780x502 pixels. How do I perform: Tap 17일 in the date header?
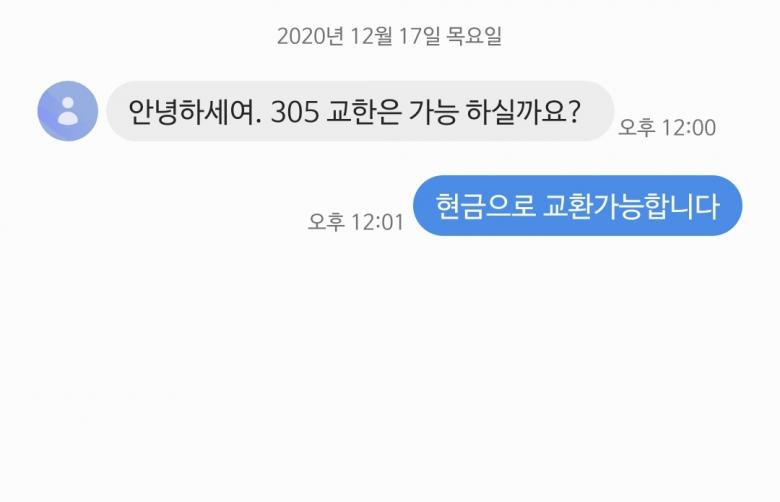(419, 36)
